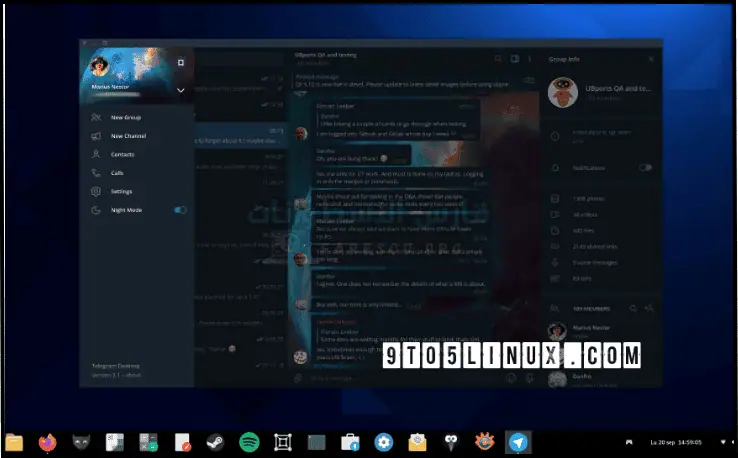Select New Group menu item
Viewport: 738px width, 458px height.
point(125,118)
